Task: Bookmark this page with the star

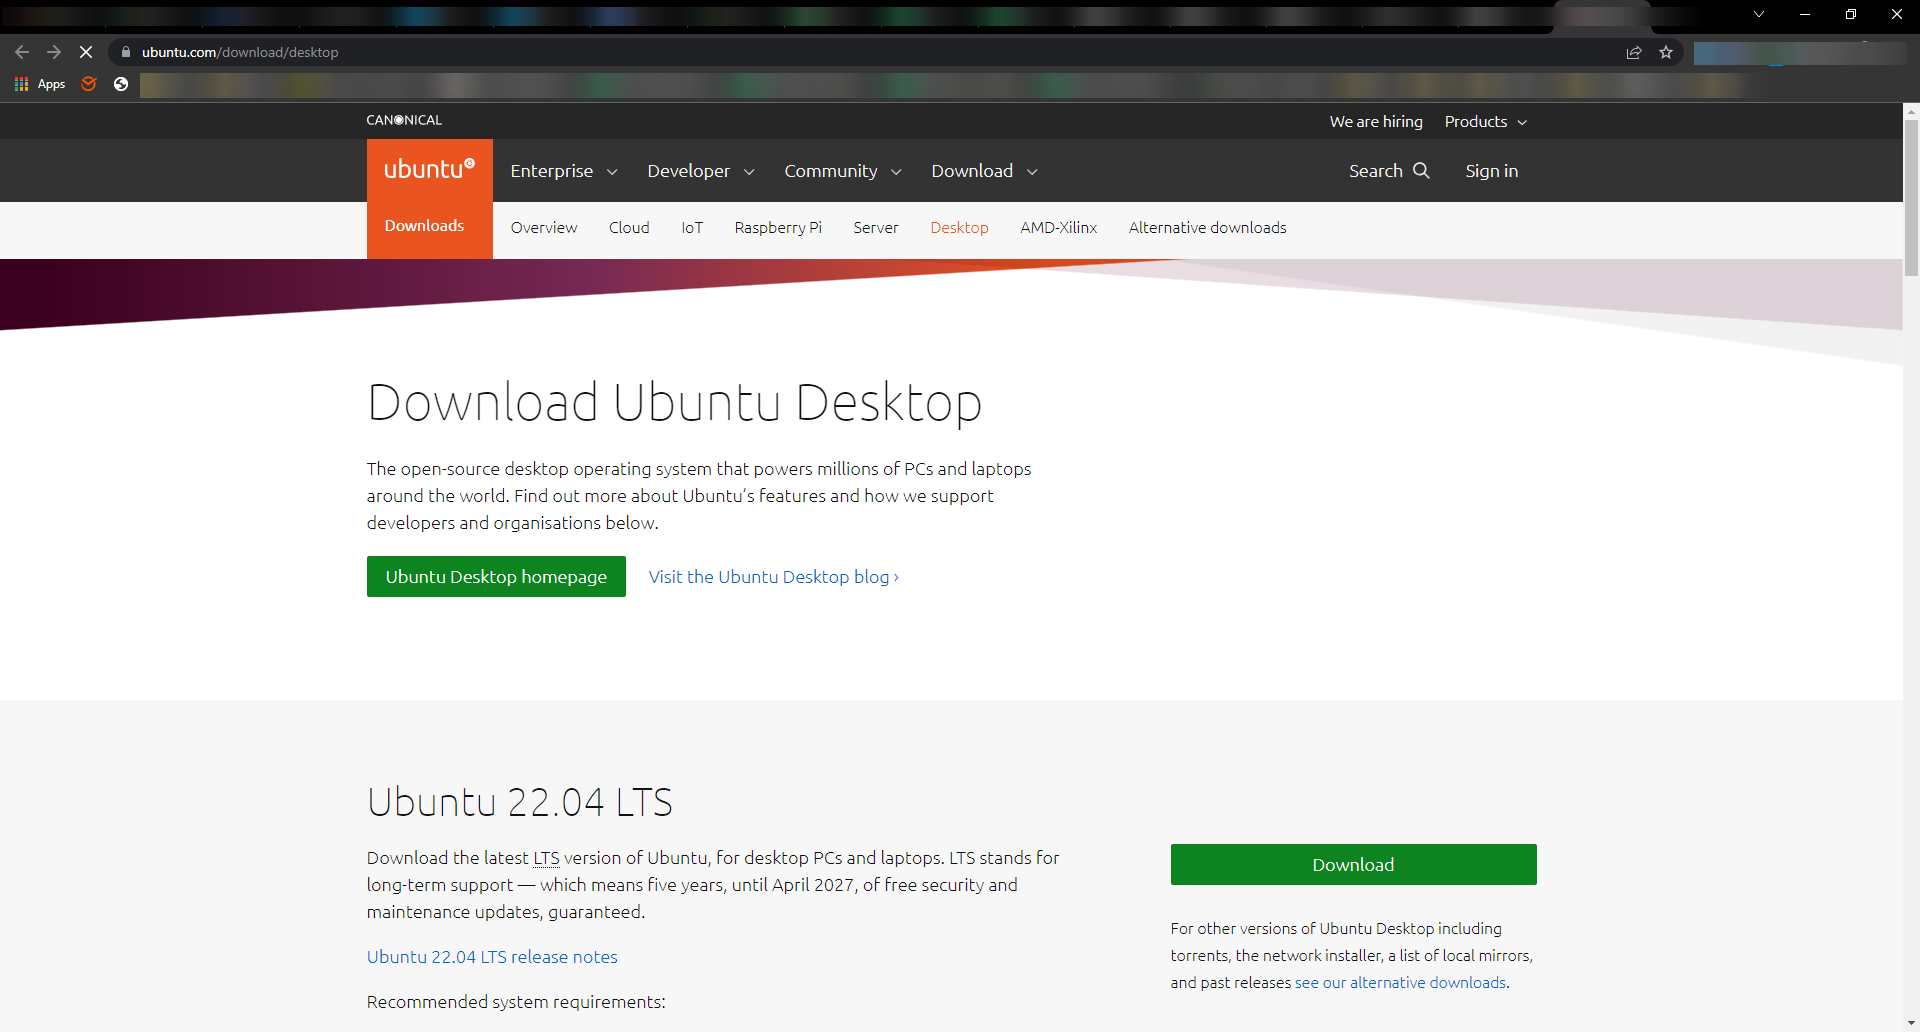Action: click(1666, 52)
